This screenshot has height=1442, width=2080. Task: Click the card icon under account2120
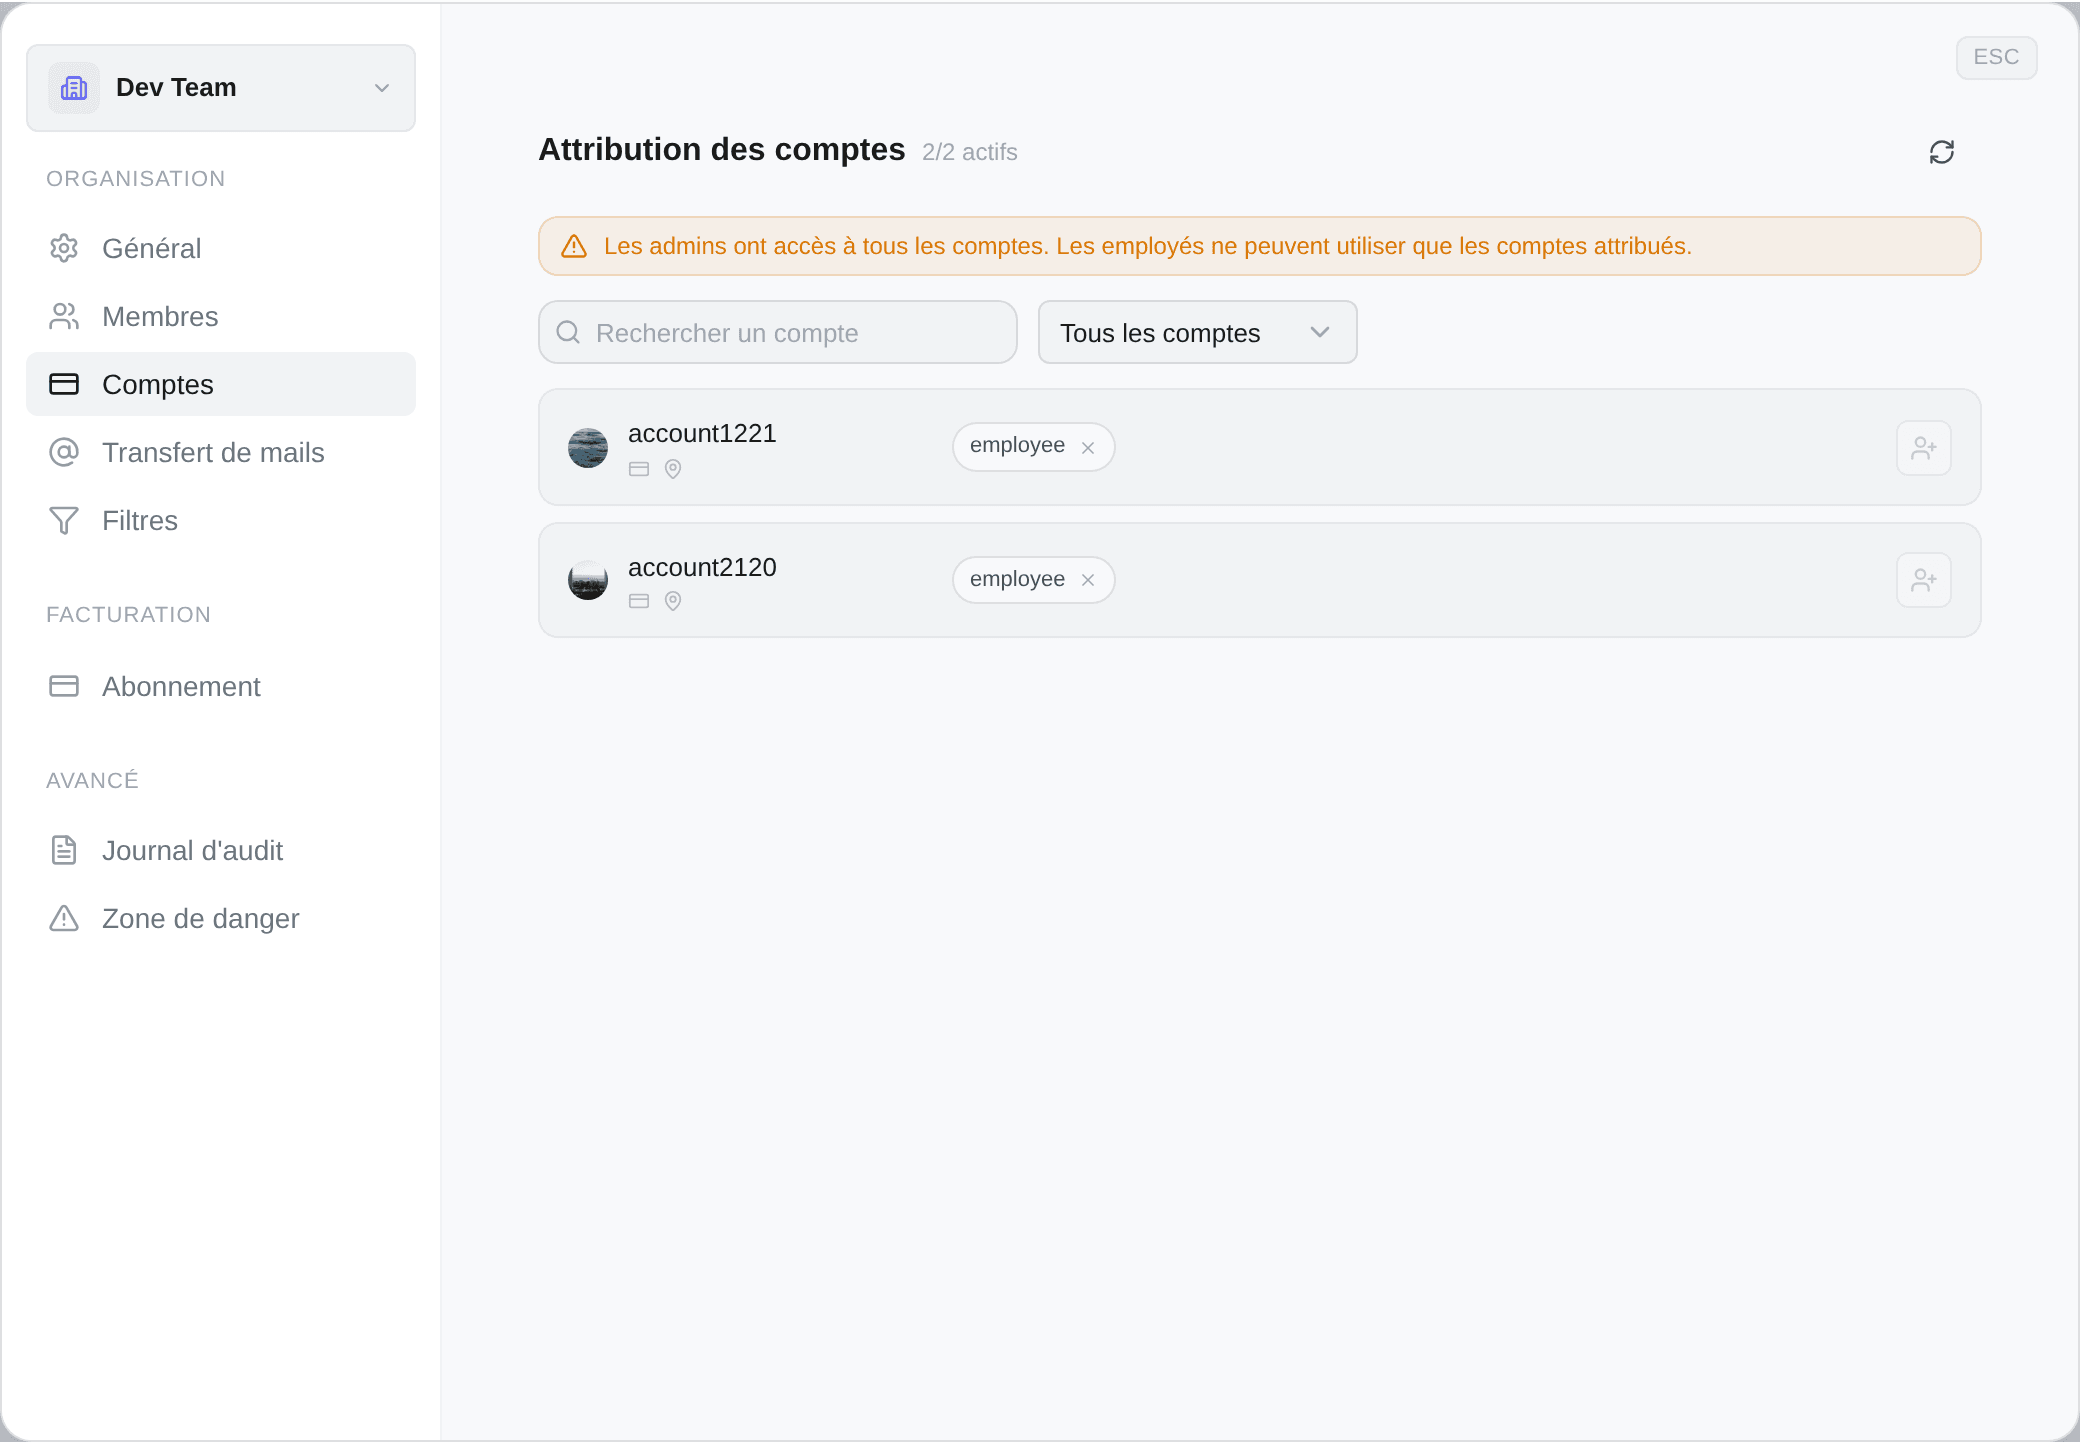tap(639, 601)
